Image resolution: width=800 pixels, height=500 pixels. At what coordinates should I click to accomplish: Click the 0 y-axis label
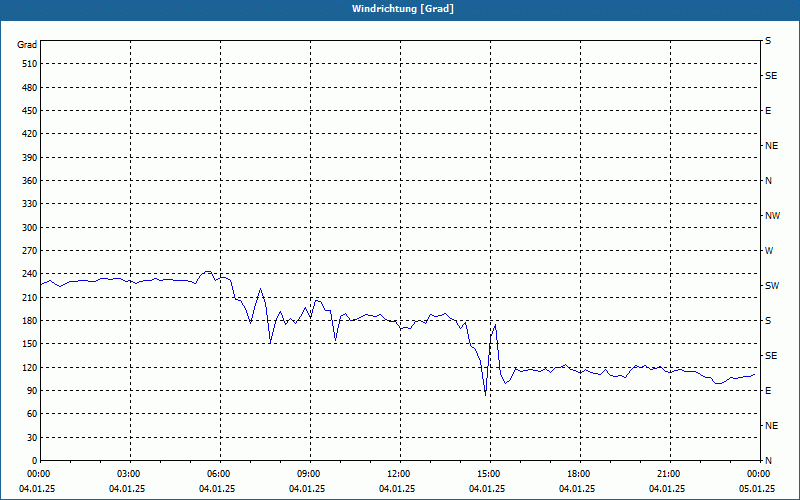coord(34,460)
